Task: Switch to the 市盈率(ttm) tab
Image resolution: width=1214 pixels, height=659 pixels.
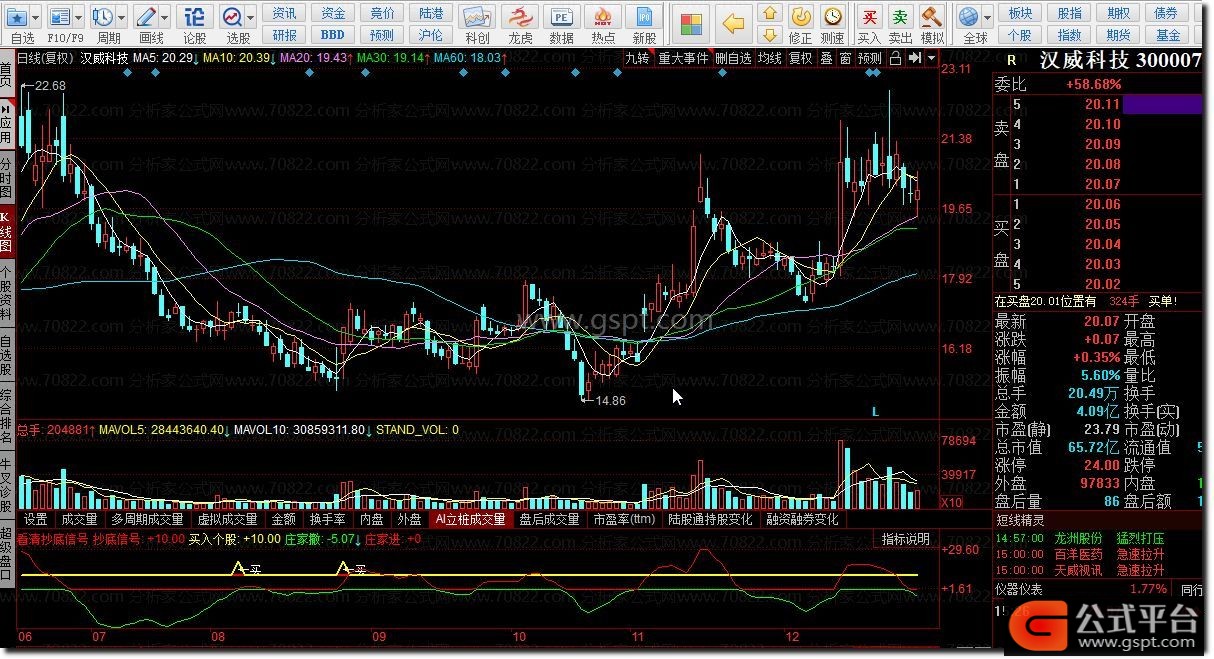Action: point(624,519)
